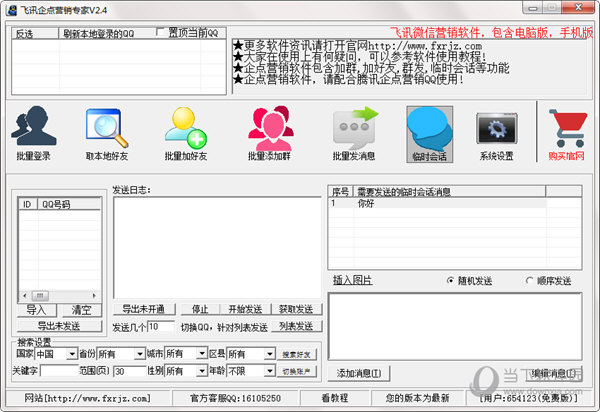Click the 列表发送 button
This screenshot has height=412, width=600.
(x=297, y=326)
